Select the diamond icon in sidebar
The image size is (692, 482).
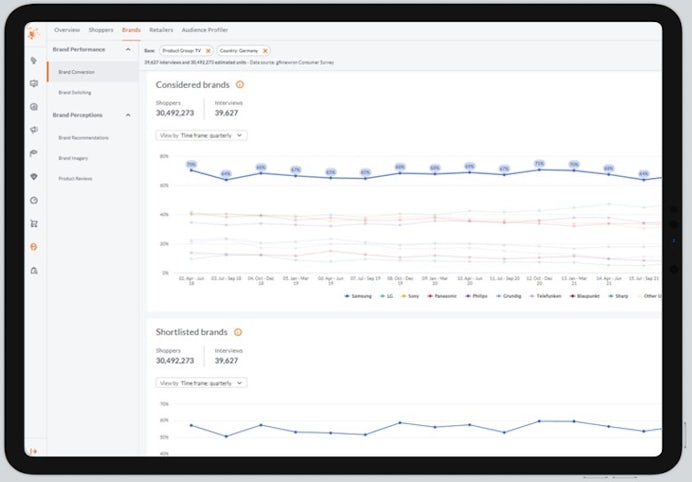point(34,177)
